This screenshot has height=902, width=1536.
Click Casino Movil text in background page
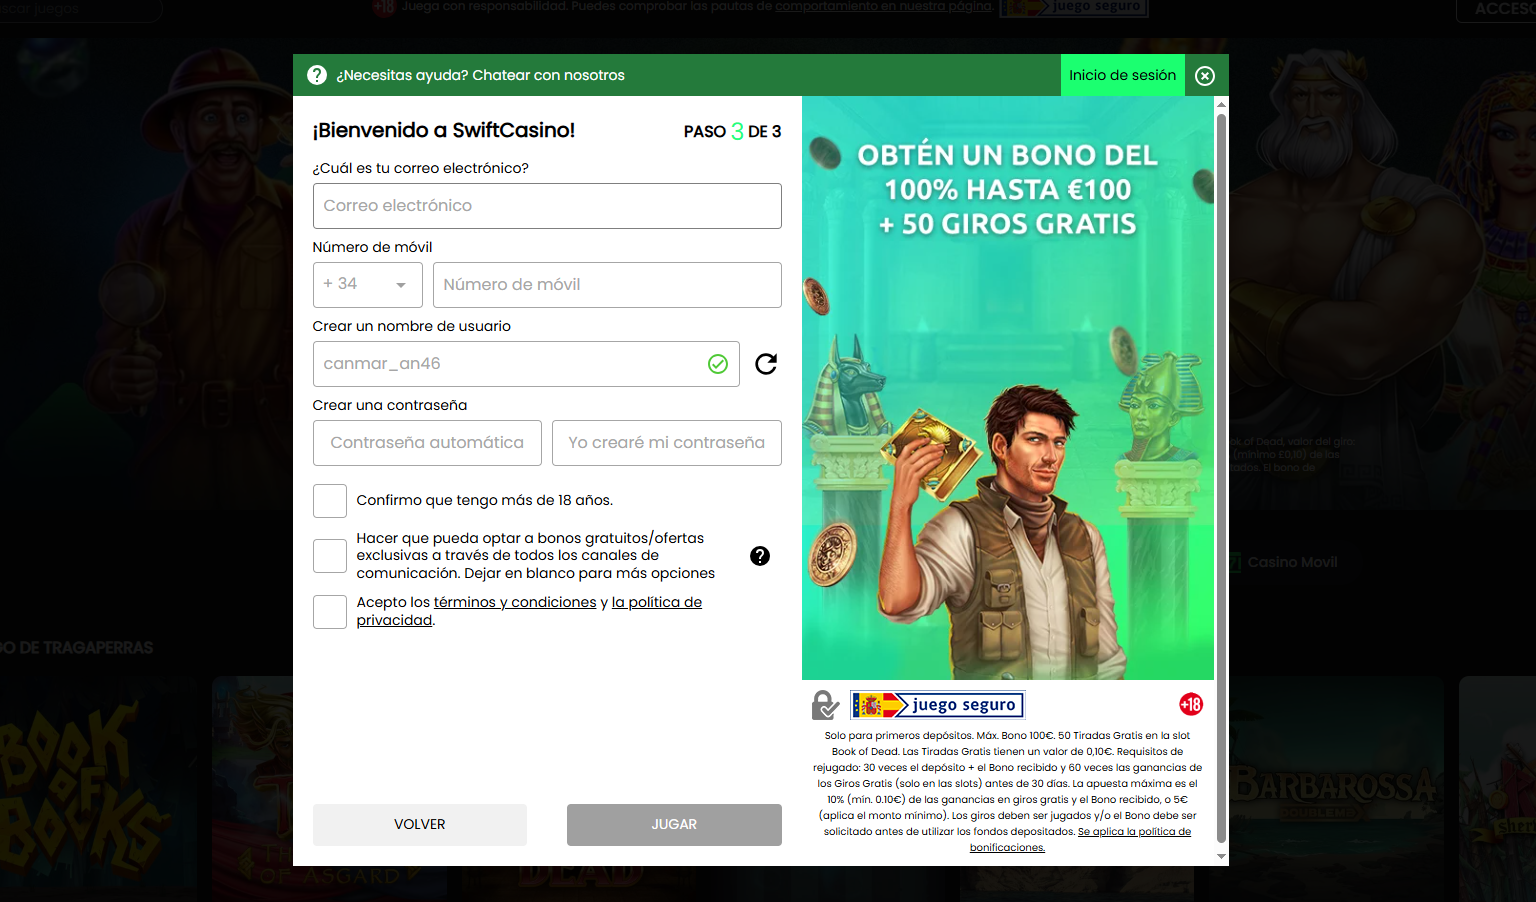pyautogui.click(x=1292, y=562)
